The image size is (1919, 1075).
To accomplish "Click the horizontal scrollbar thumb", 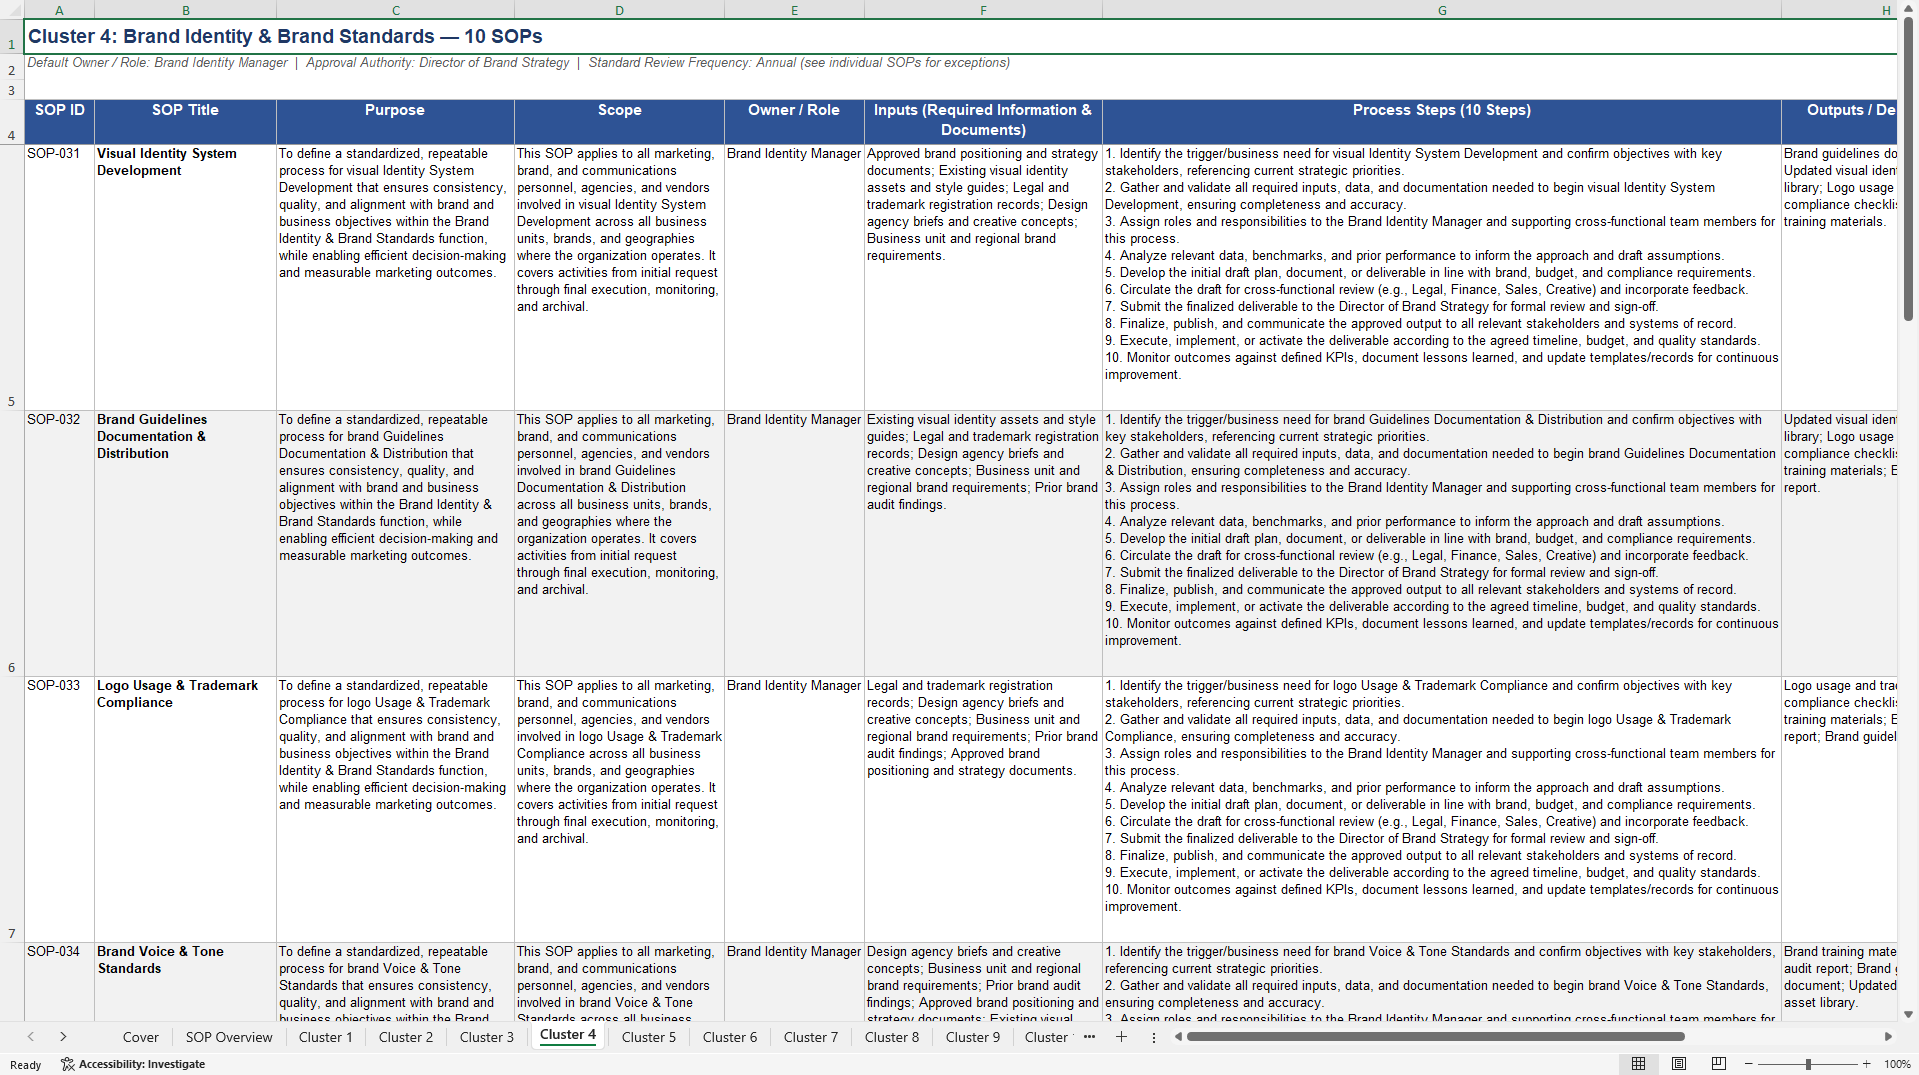I will point(1435,1037).
